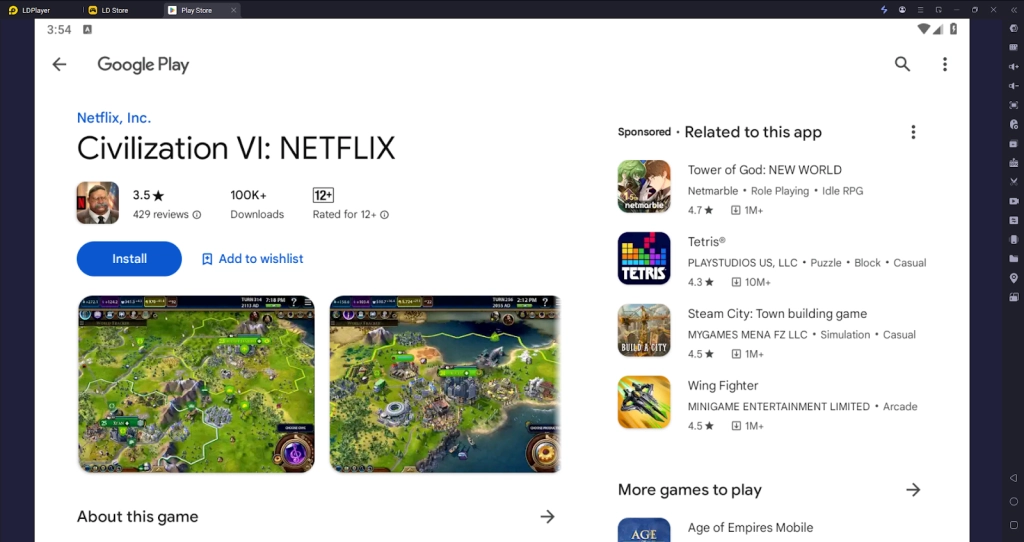Click the 12+ content rating badge

323,195
